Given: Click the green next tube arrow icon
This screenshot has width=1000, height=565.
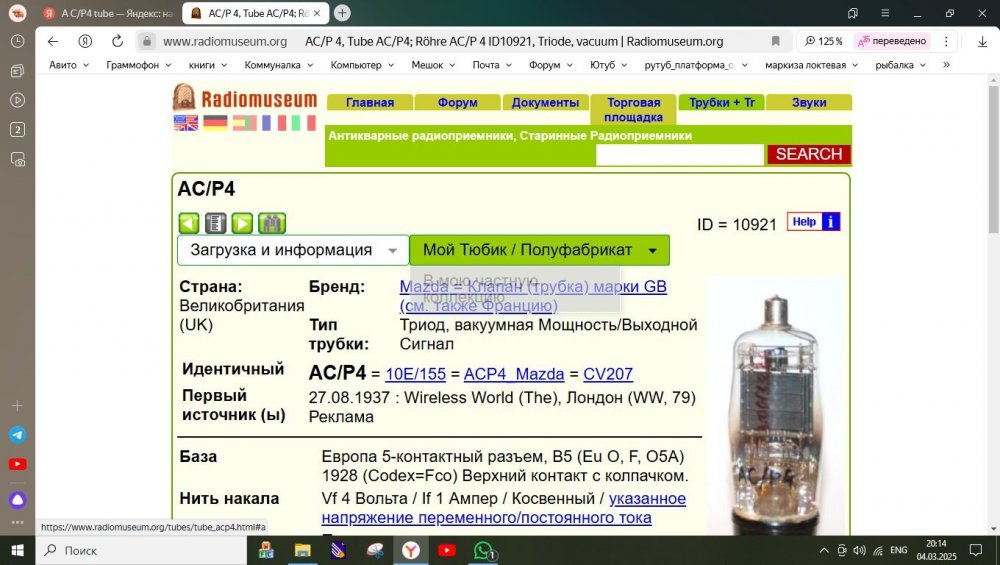Looking at the screenshot, I should pos(242,223).
